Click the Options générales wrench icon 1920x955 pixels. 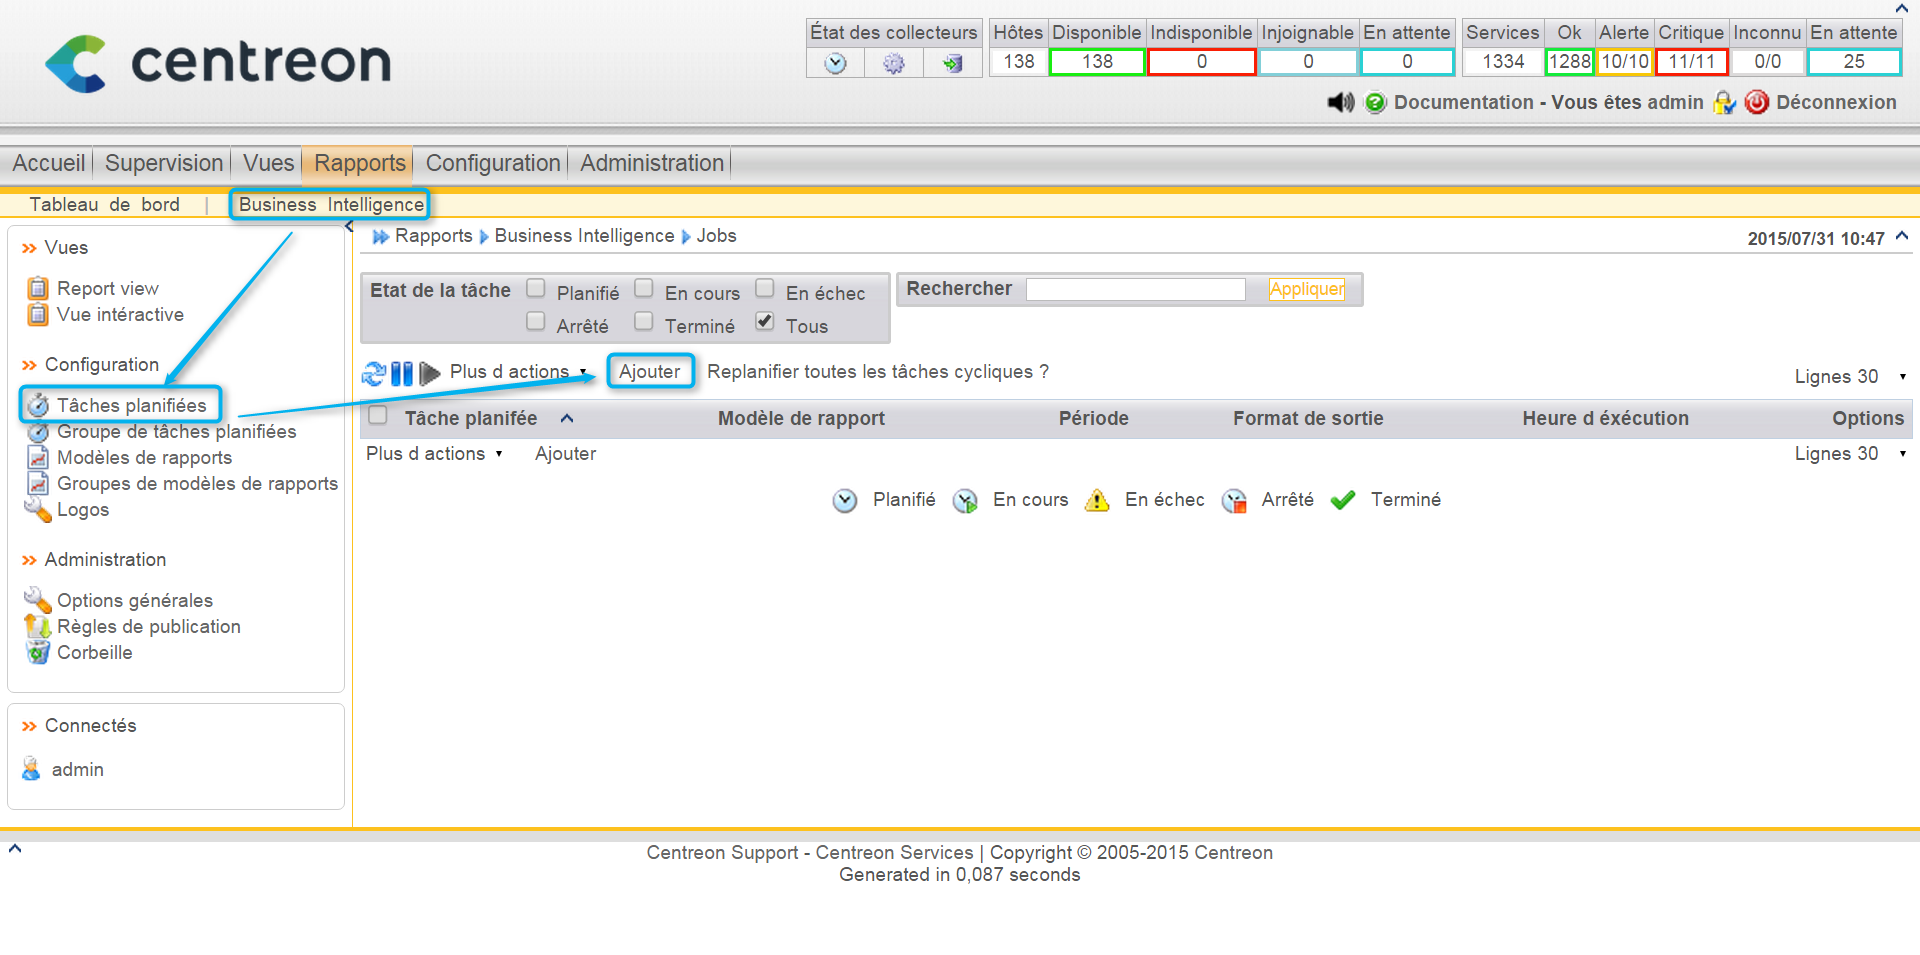click(x=38, y=600)
